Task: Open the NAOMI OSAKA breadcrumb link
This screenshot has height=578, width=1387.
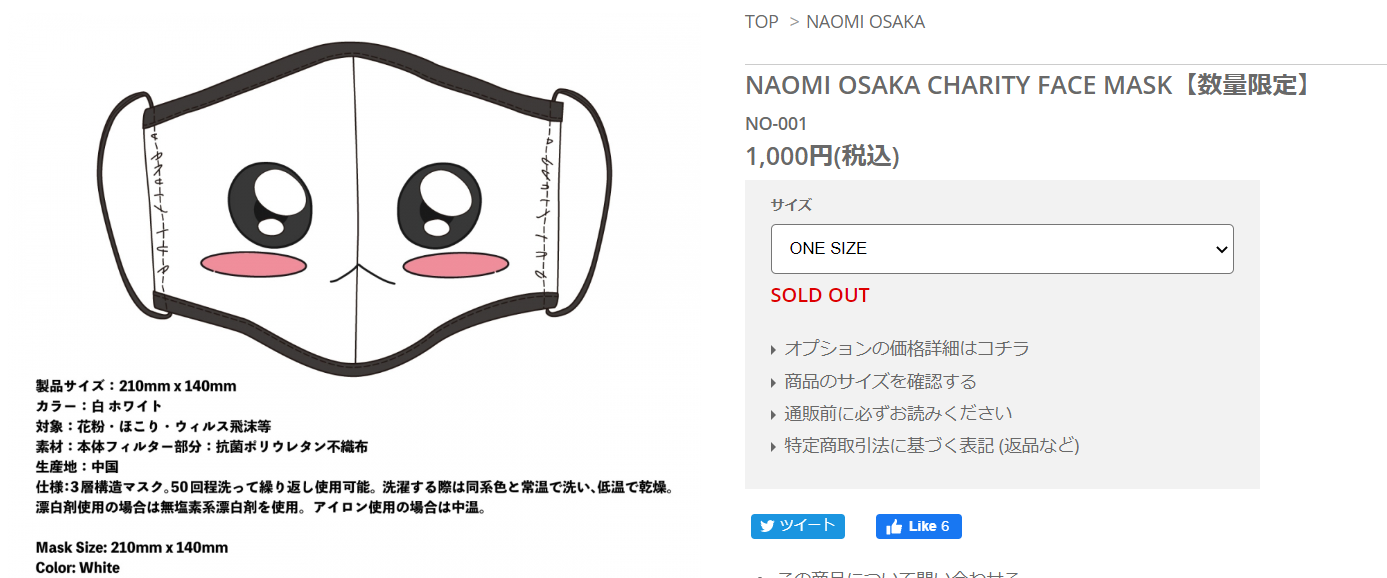Action: [x=866, y=21]
